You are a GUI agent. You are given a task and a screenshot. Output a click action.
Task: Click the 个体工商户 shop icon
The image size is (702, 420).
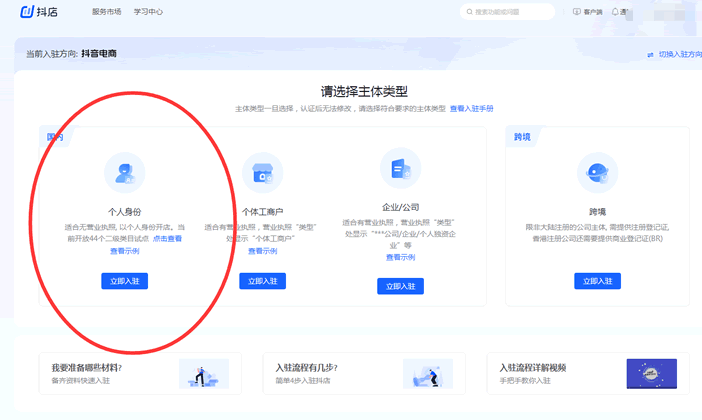(x=263, y=173)
